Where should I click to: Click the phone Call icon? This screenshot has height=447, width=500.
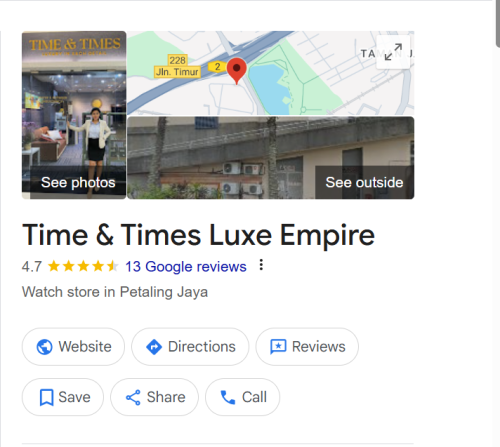pyautogui.click(x=228, y=397)
